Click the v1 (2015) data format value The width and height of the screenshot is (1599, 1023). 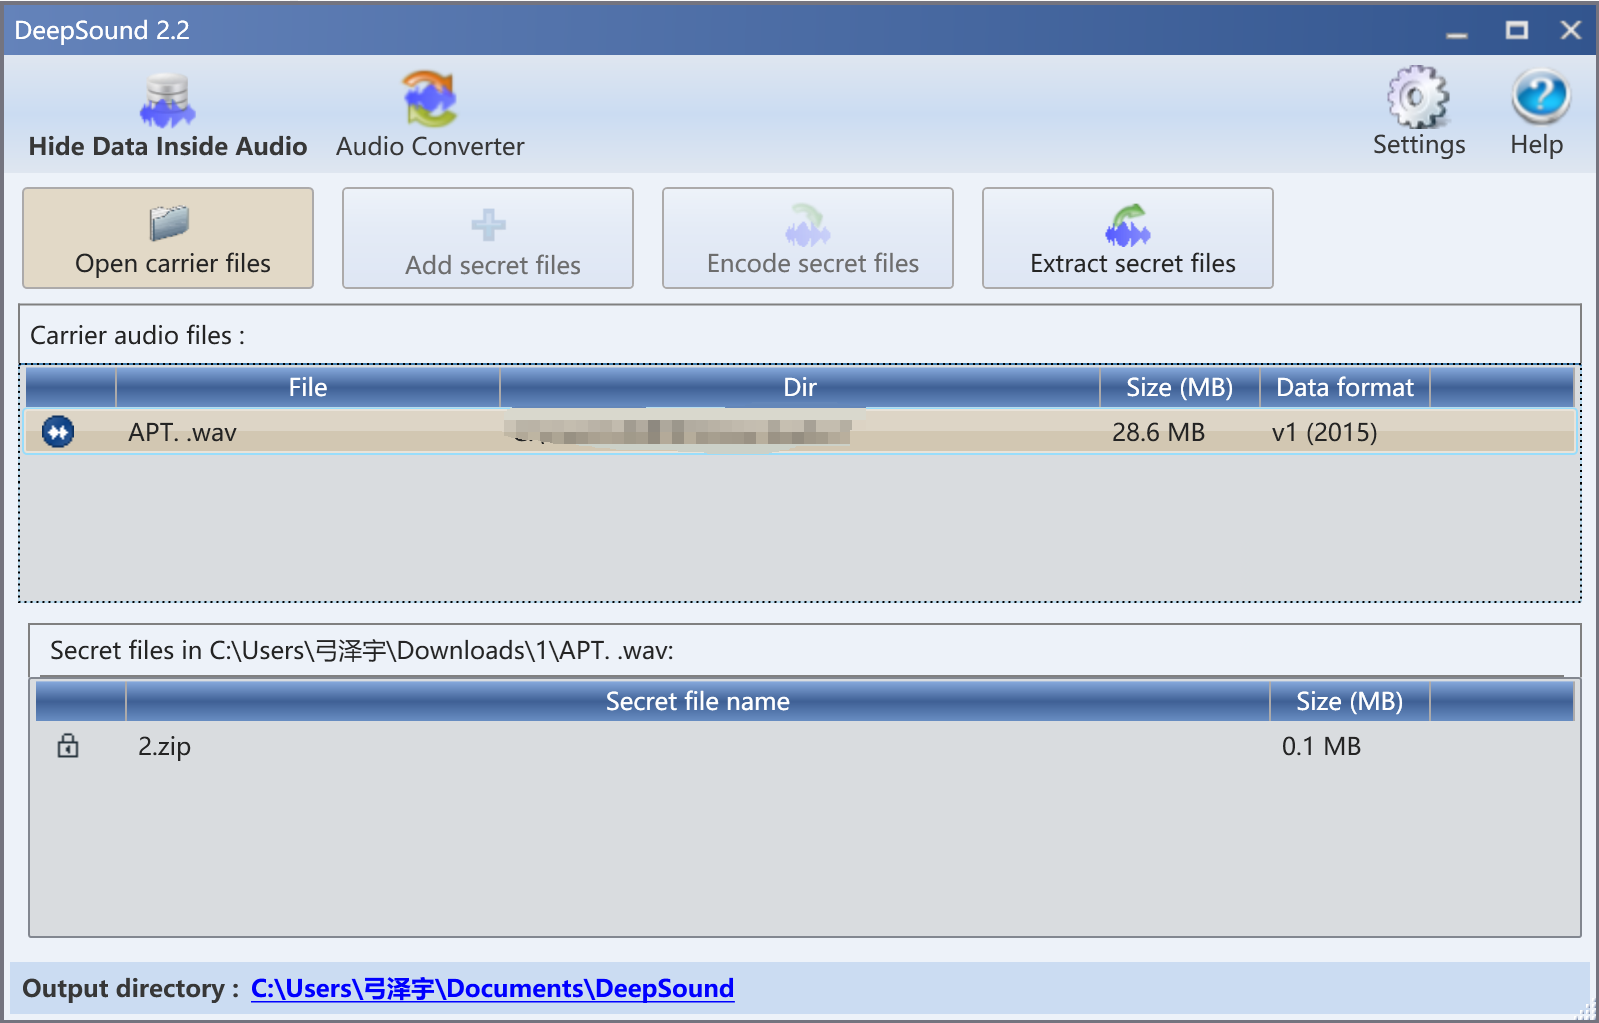(x=1324, y=432)
